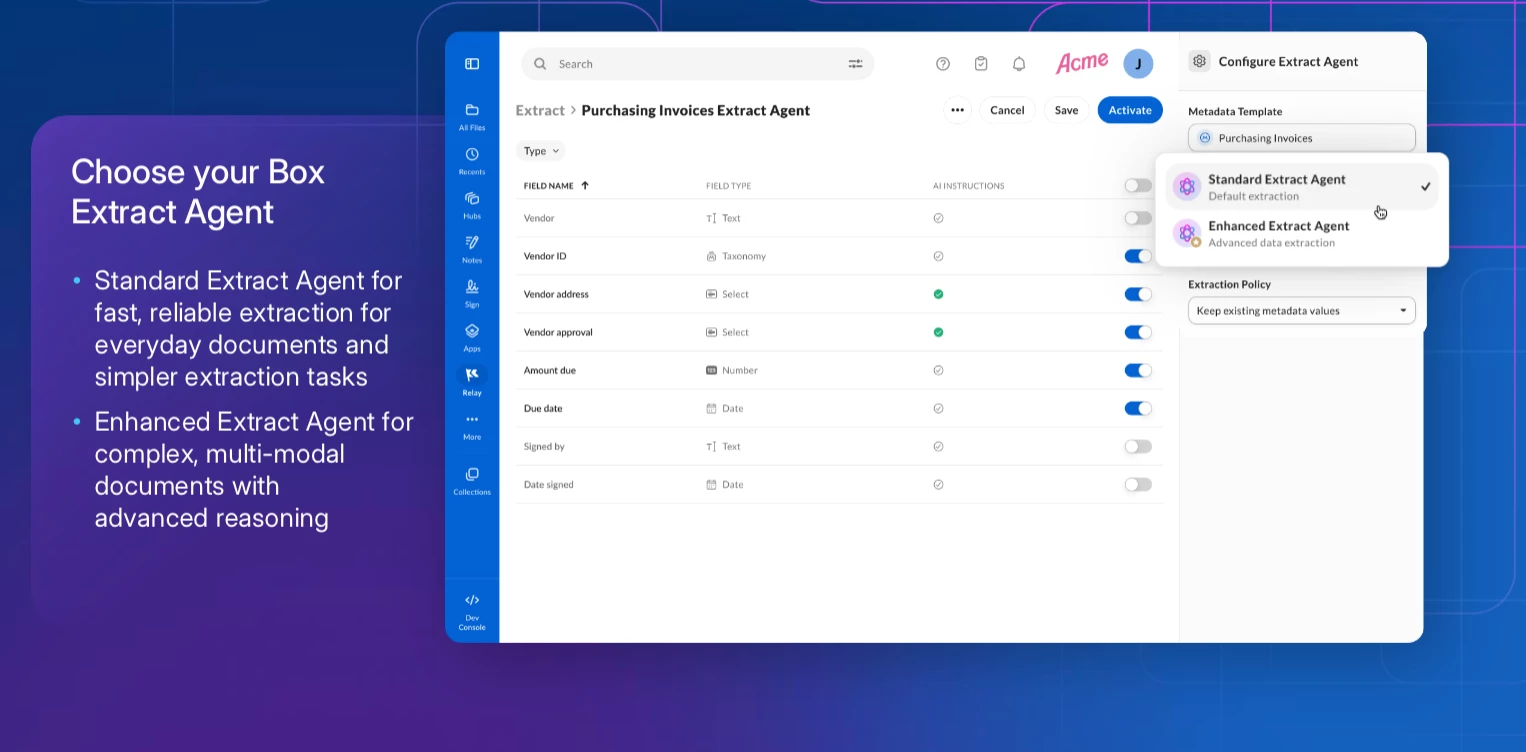Click the Acme logo

point(1082,63)
